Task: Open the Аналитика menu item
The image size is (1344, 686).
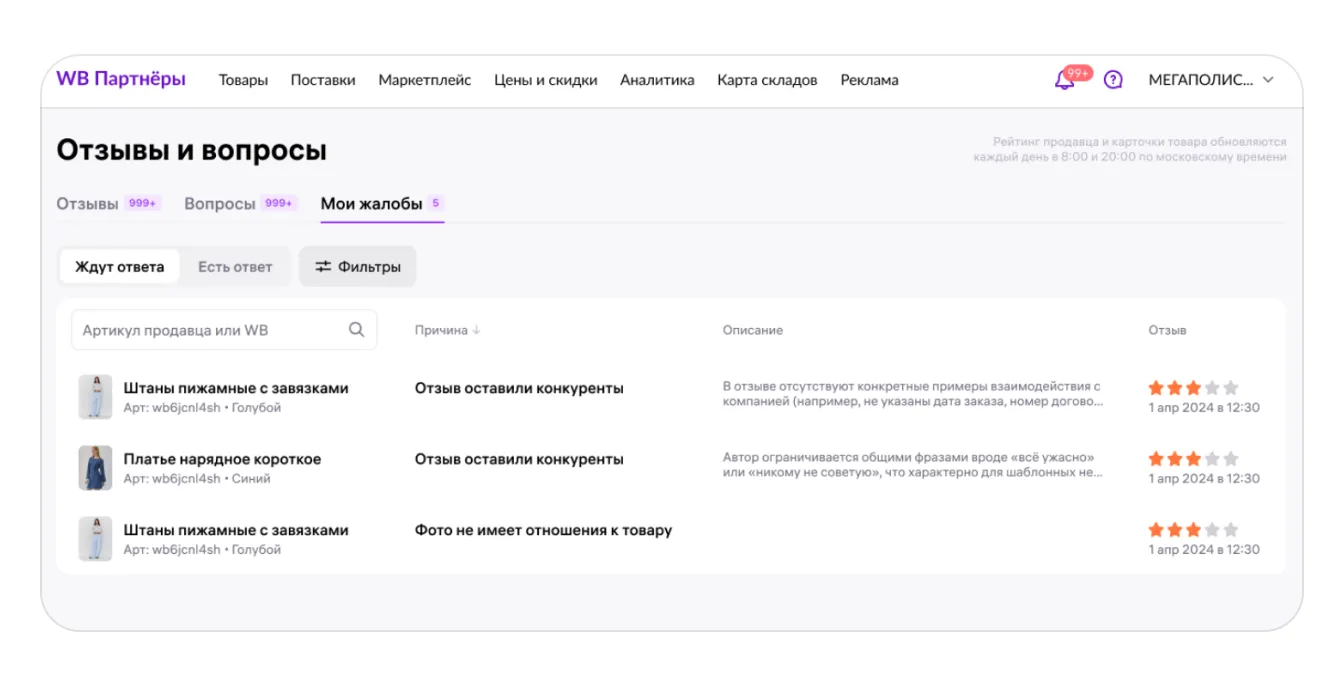Action: [x=657, y=80]
